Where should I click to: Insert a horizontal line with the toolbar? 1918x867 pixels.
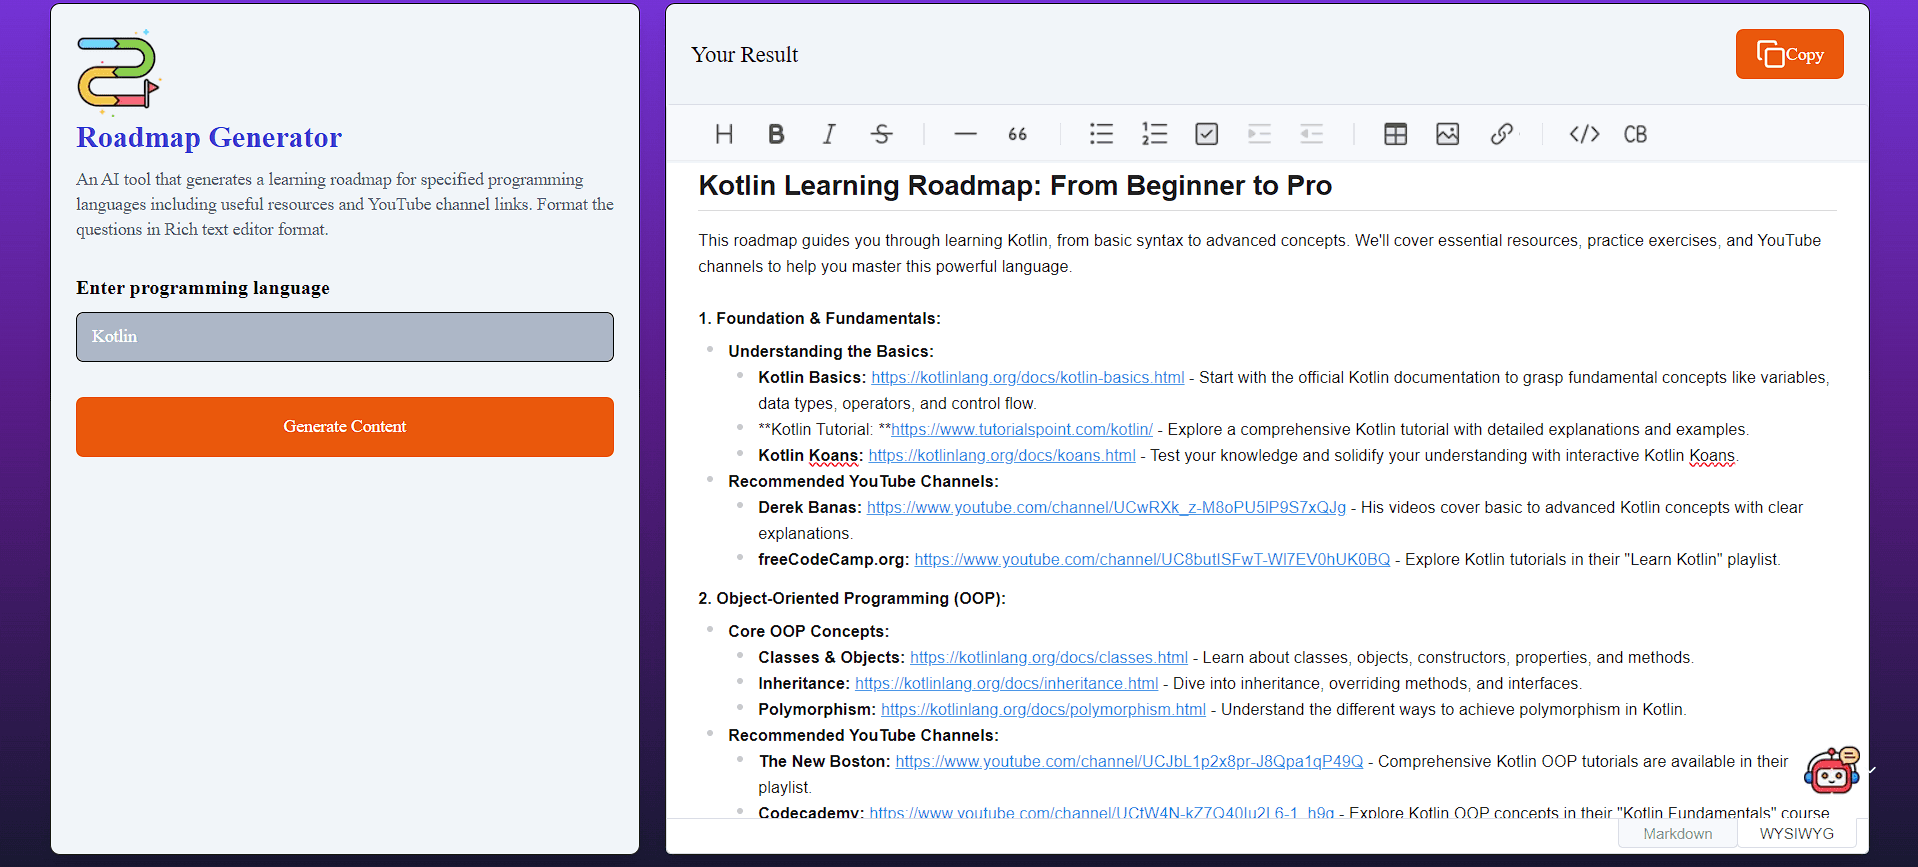[965, 134]
